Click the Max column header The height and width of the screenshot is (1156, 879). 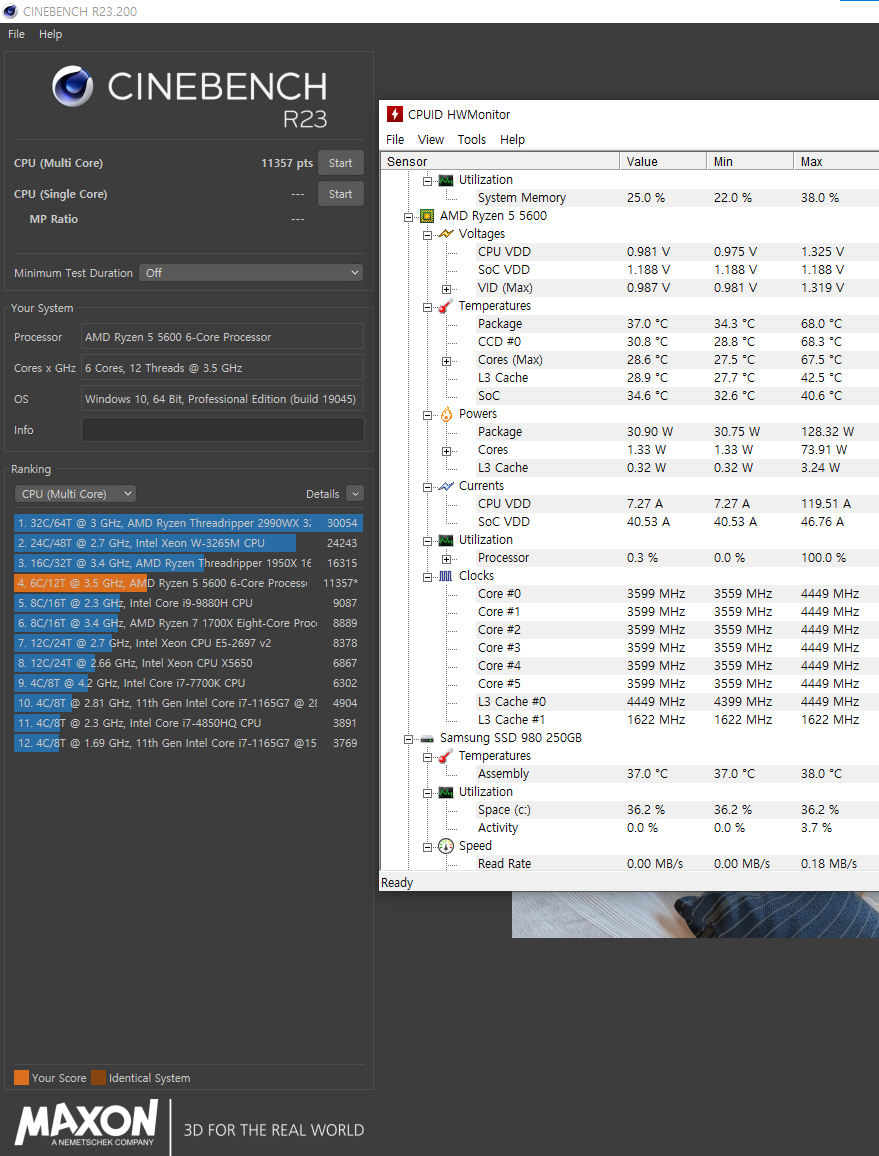(836, 161)
